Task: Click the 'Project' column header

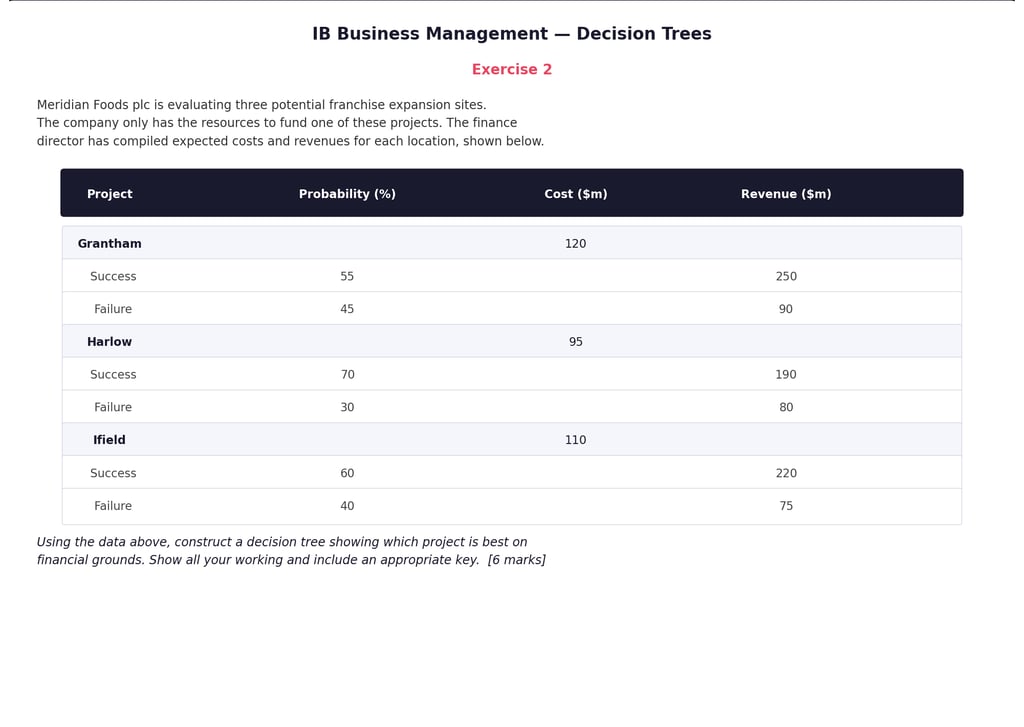Action: (109, 194)
